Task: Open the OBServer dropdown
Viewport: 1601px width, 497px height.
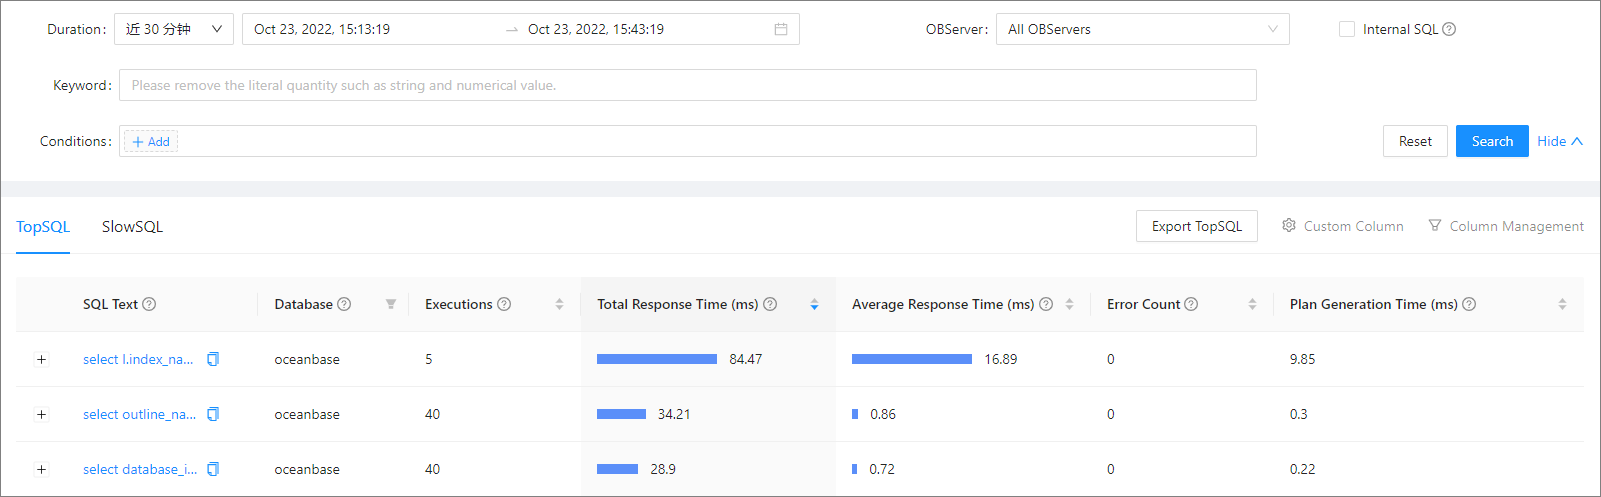Action: point(1142,30)
